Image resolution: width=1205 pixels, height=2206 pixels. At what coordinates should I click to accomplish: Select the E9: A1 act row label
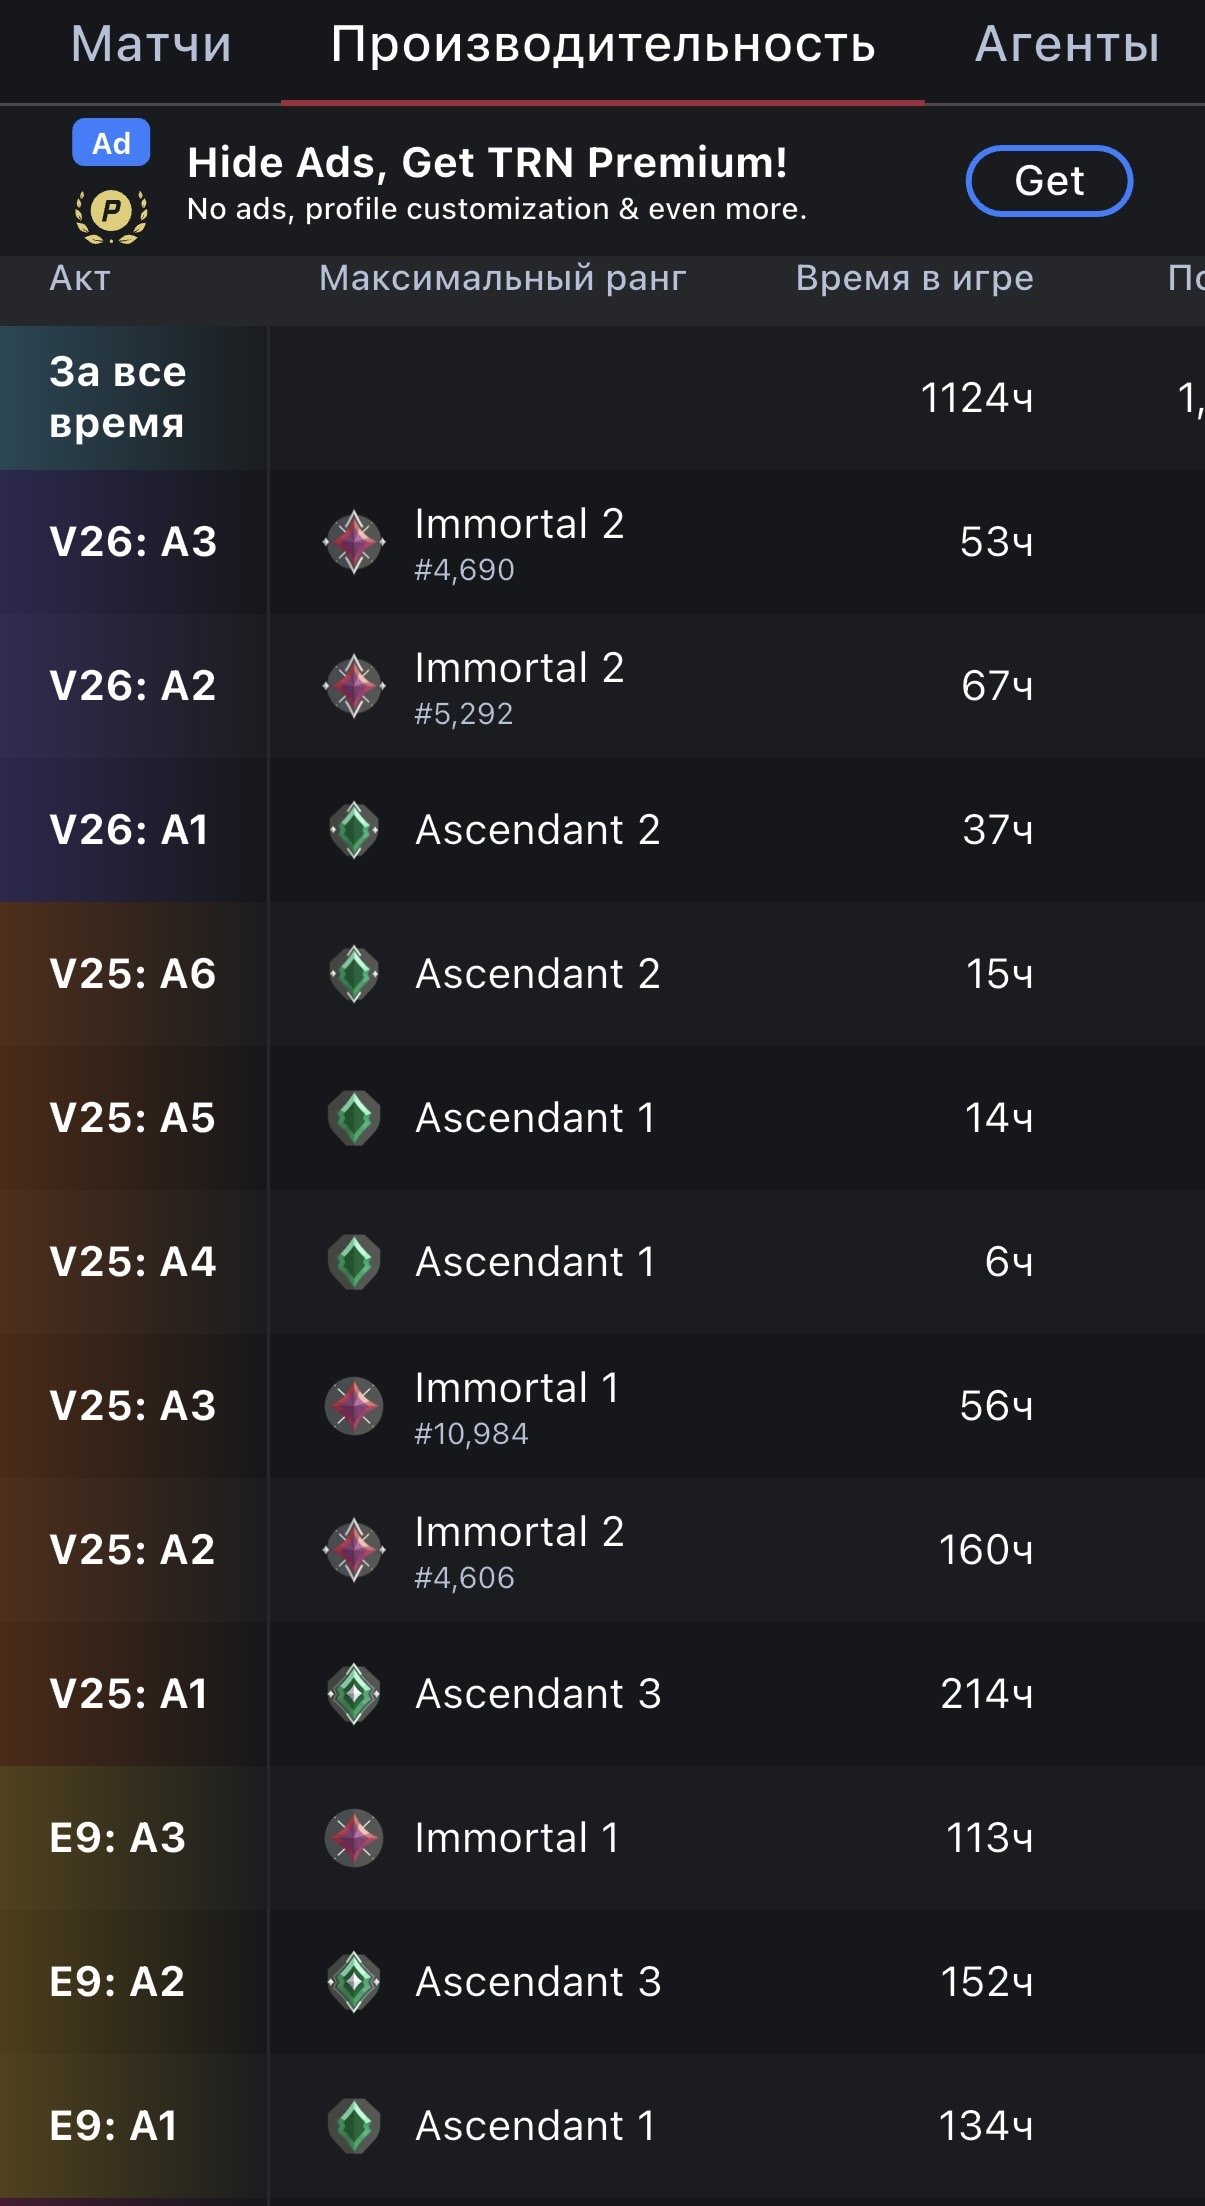tap(114, 2126)
